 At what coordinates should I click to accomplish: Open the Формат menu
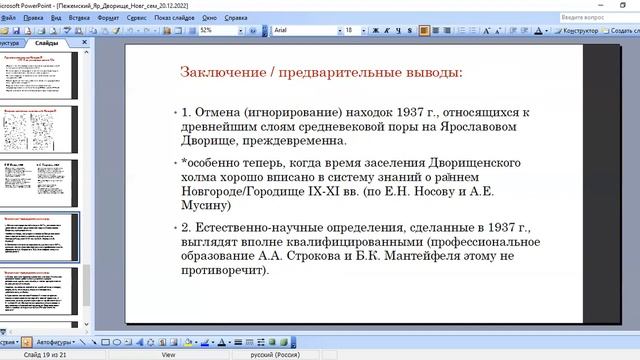[108, 18]
